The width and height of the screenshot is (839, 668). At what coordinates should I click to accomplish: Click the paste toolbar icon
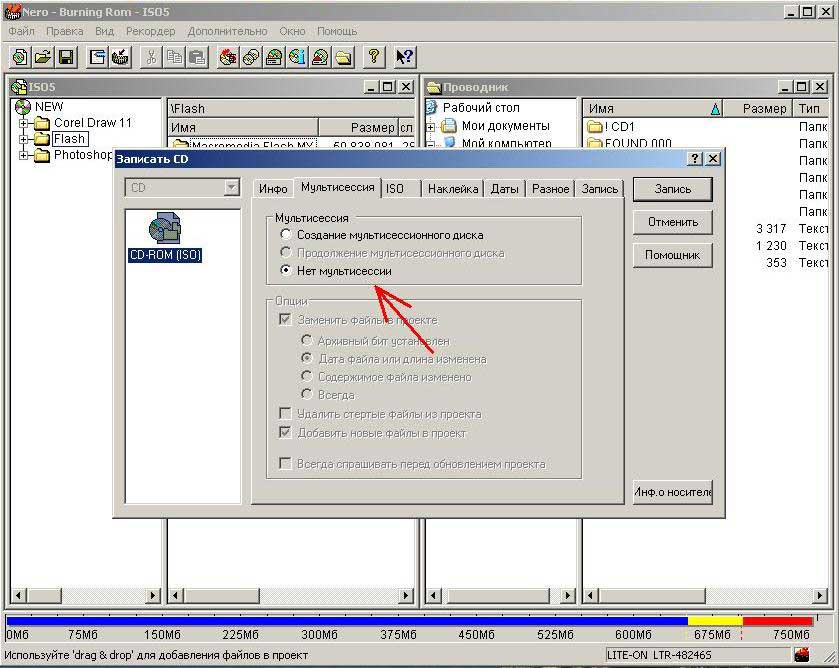point(197,57)
